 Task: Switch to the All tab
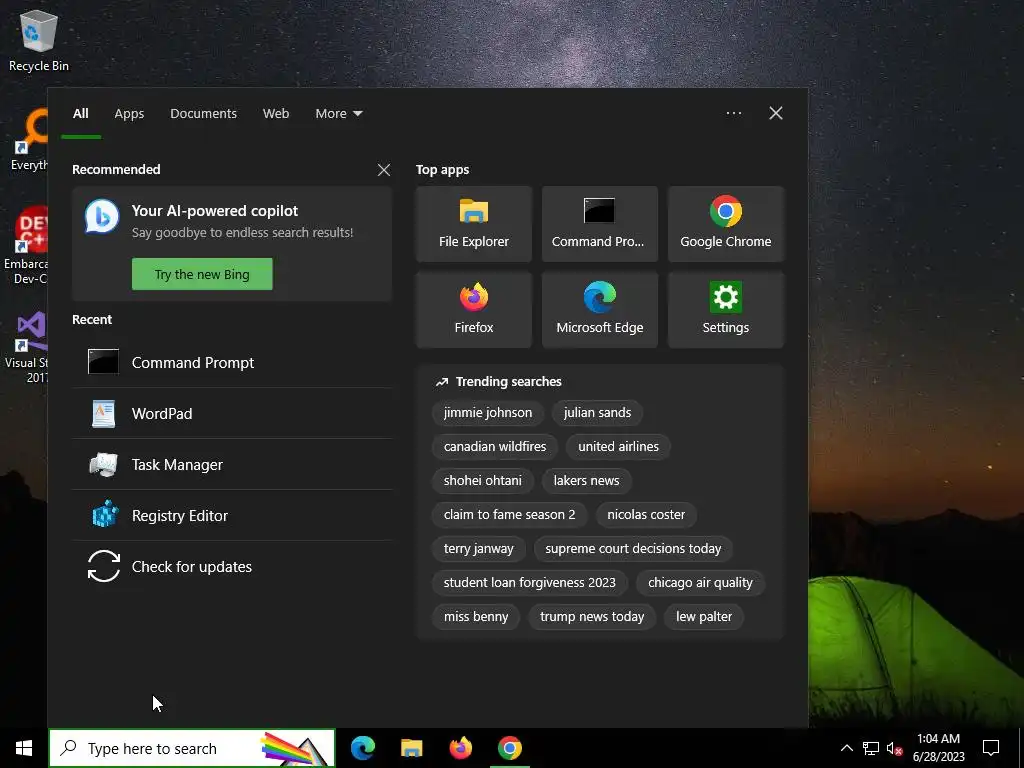click(x=80, y=114)
